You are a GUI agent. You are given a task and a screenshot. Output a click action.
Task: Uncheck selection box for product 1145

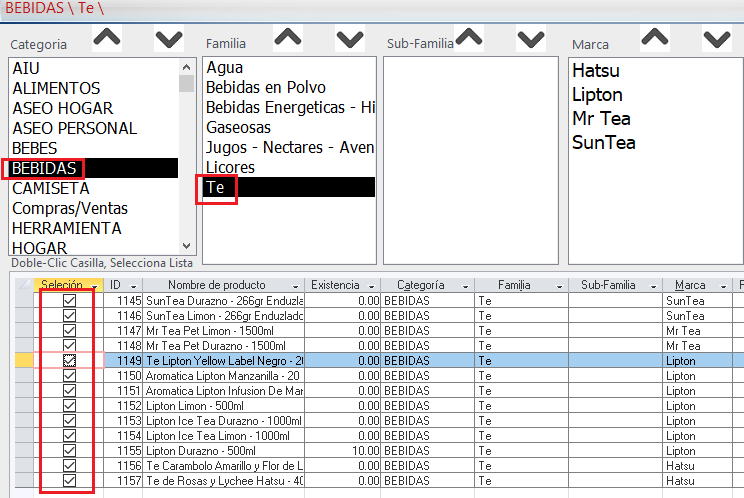coord(69,300)
